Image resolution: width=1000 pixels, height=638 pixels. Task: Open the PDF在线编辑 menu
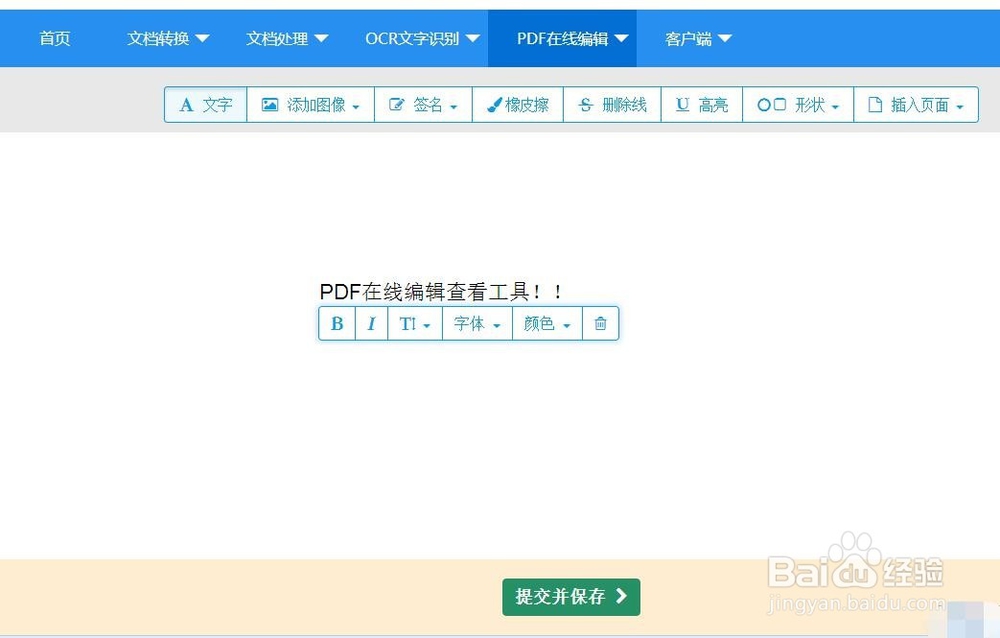pos(562,38)
